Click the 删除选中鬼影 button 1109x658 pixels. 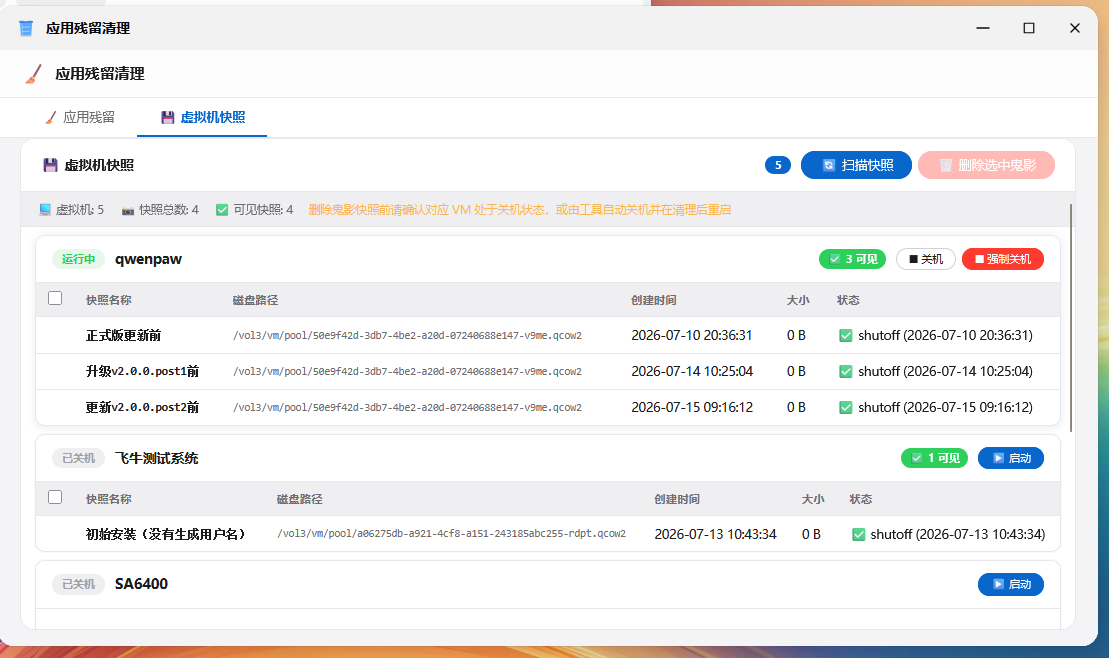986,165
